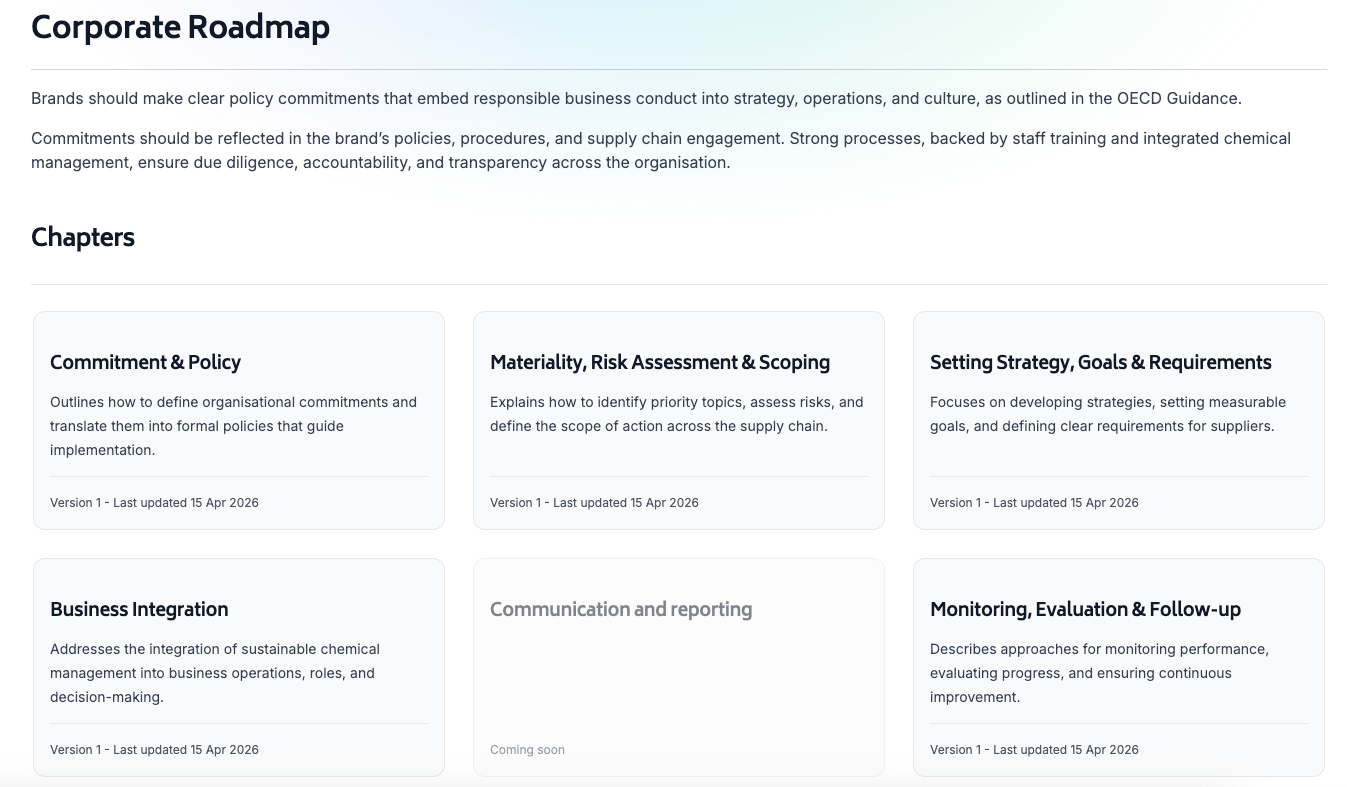
Task: Go to the Business Integration chapter
Action: coord(139,609)
